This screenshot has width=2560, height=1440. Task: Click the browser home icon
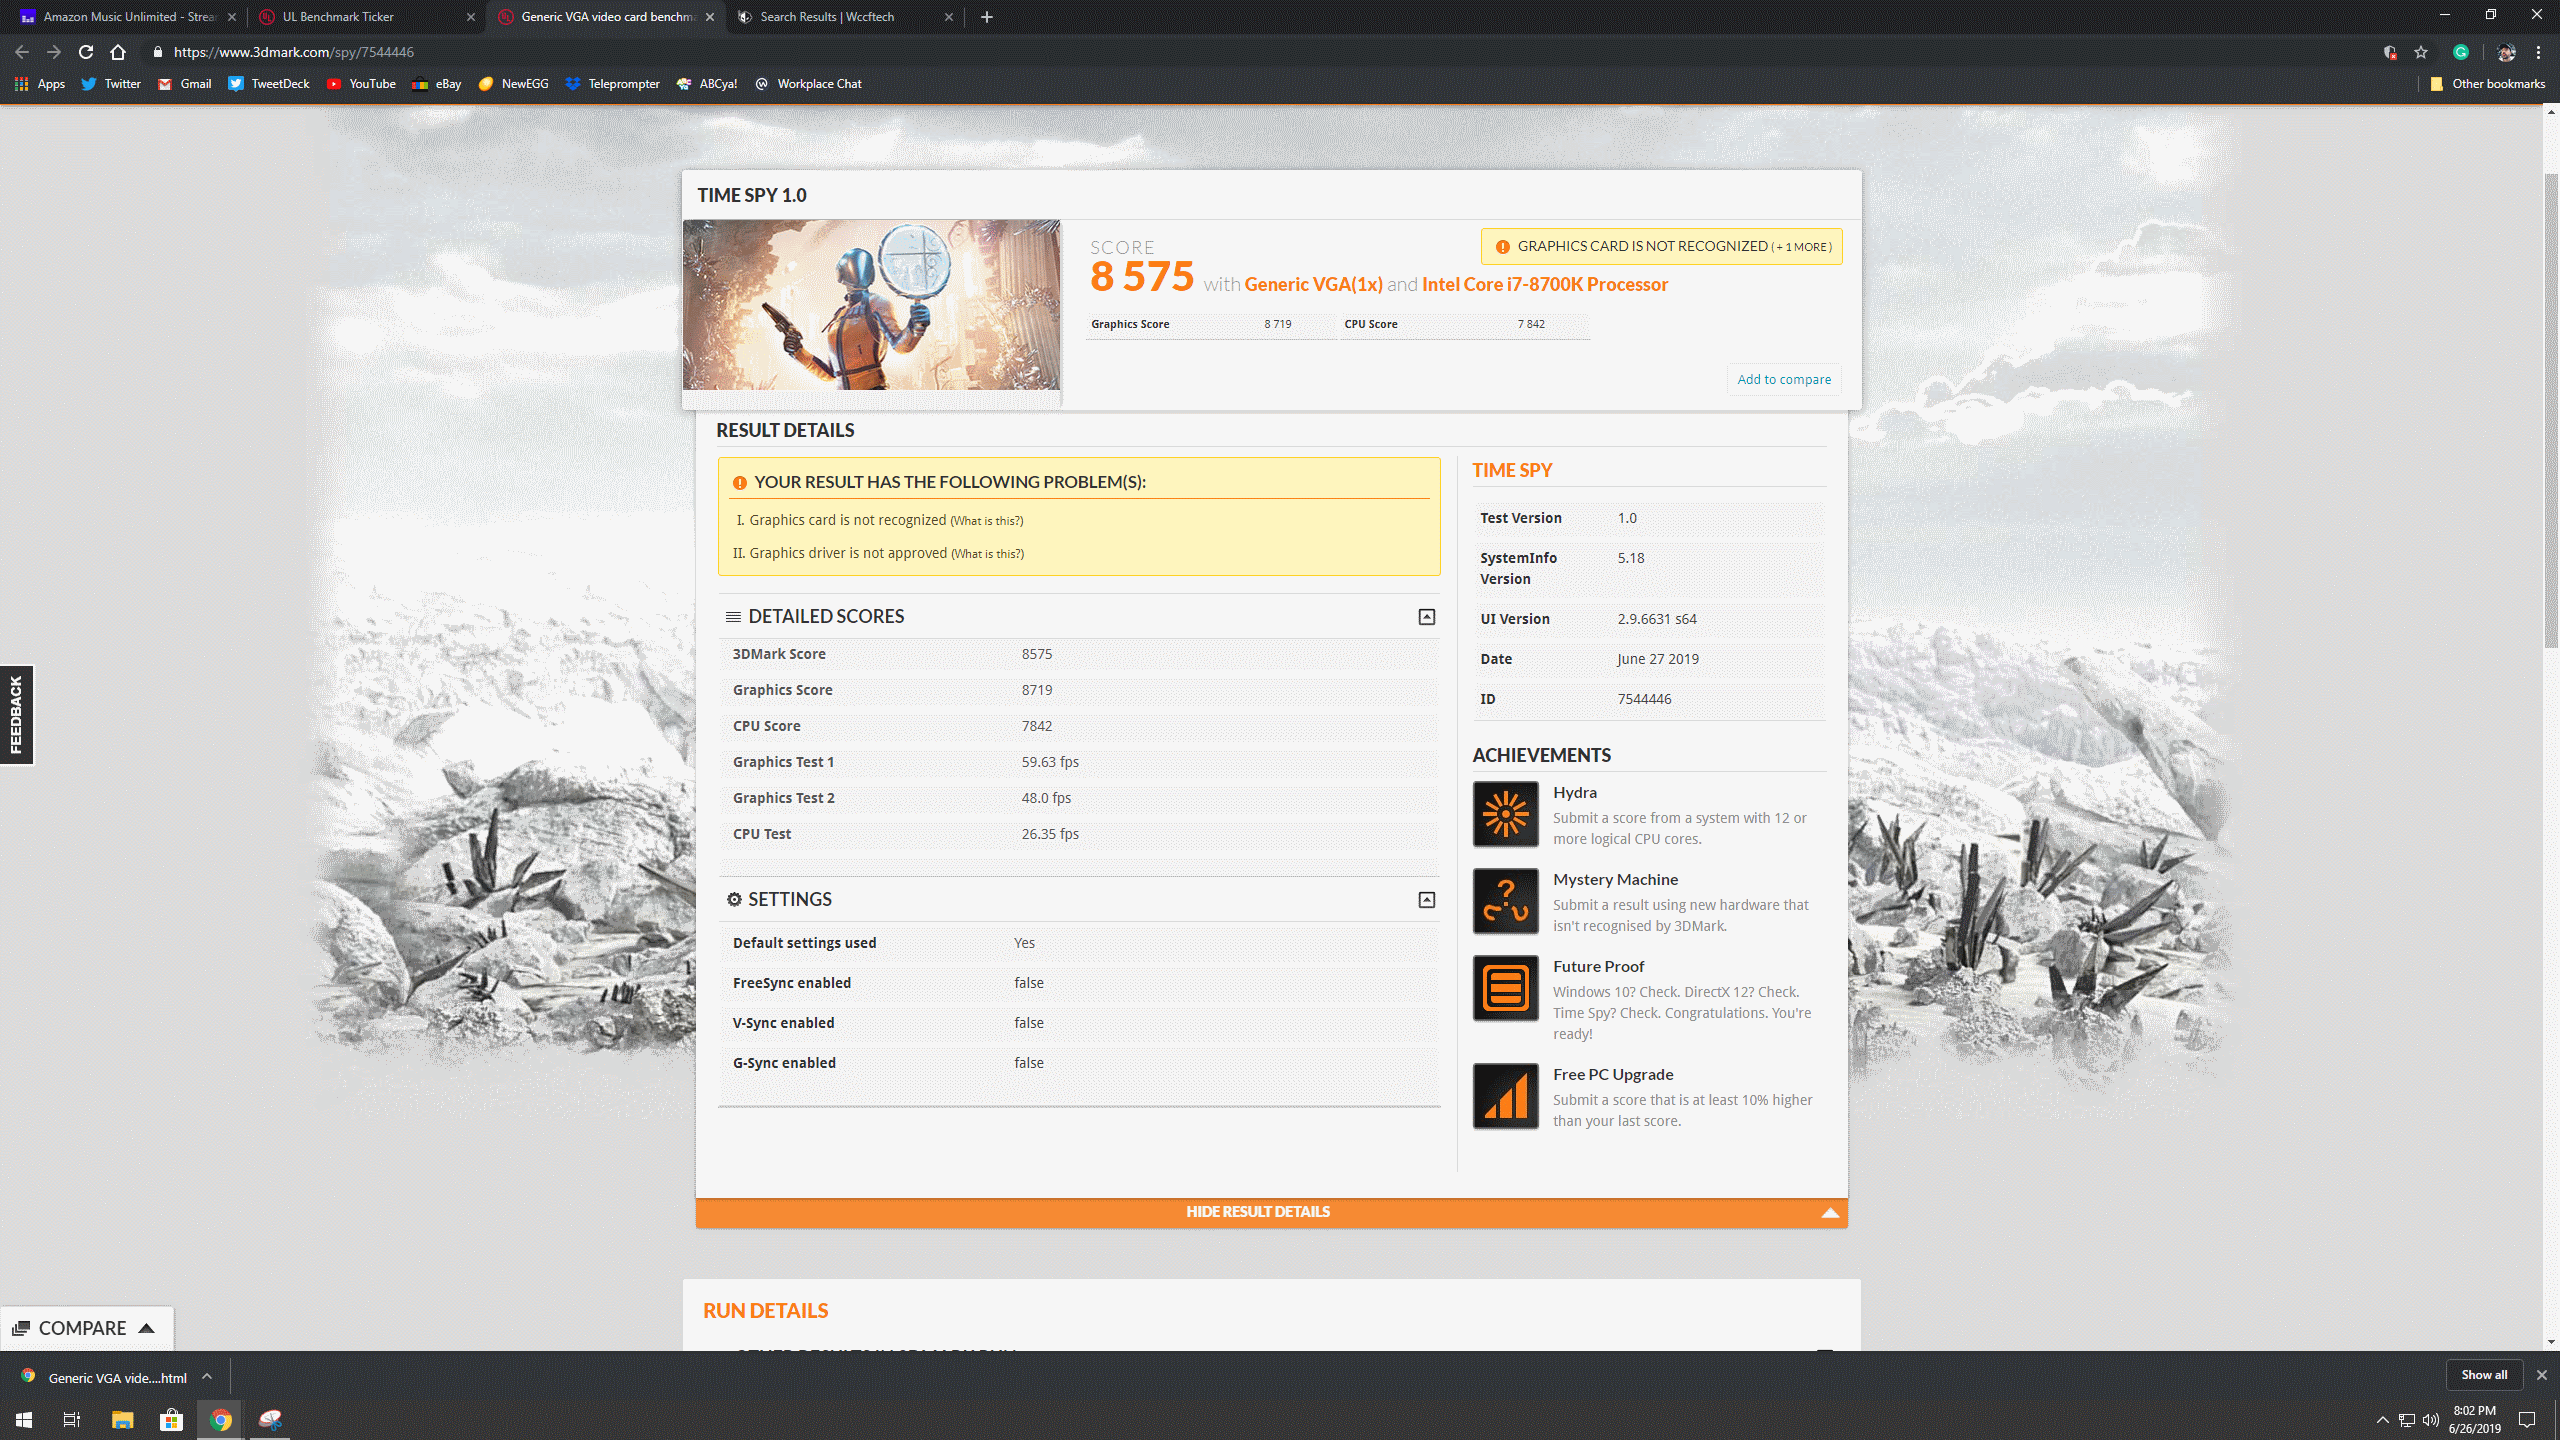(x=118, y=52)
